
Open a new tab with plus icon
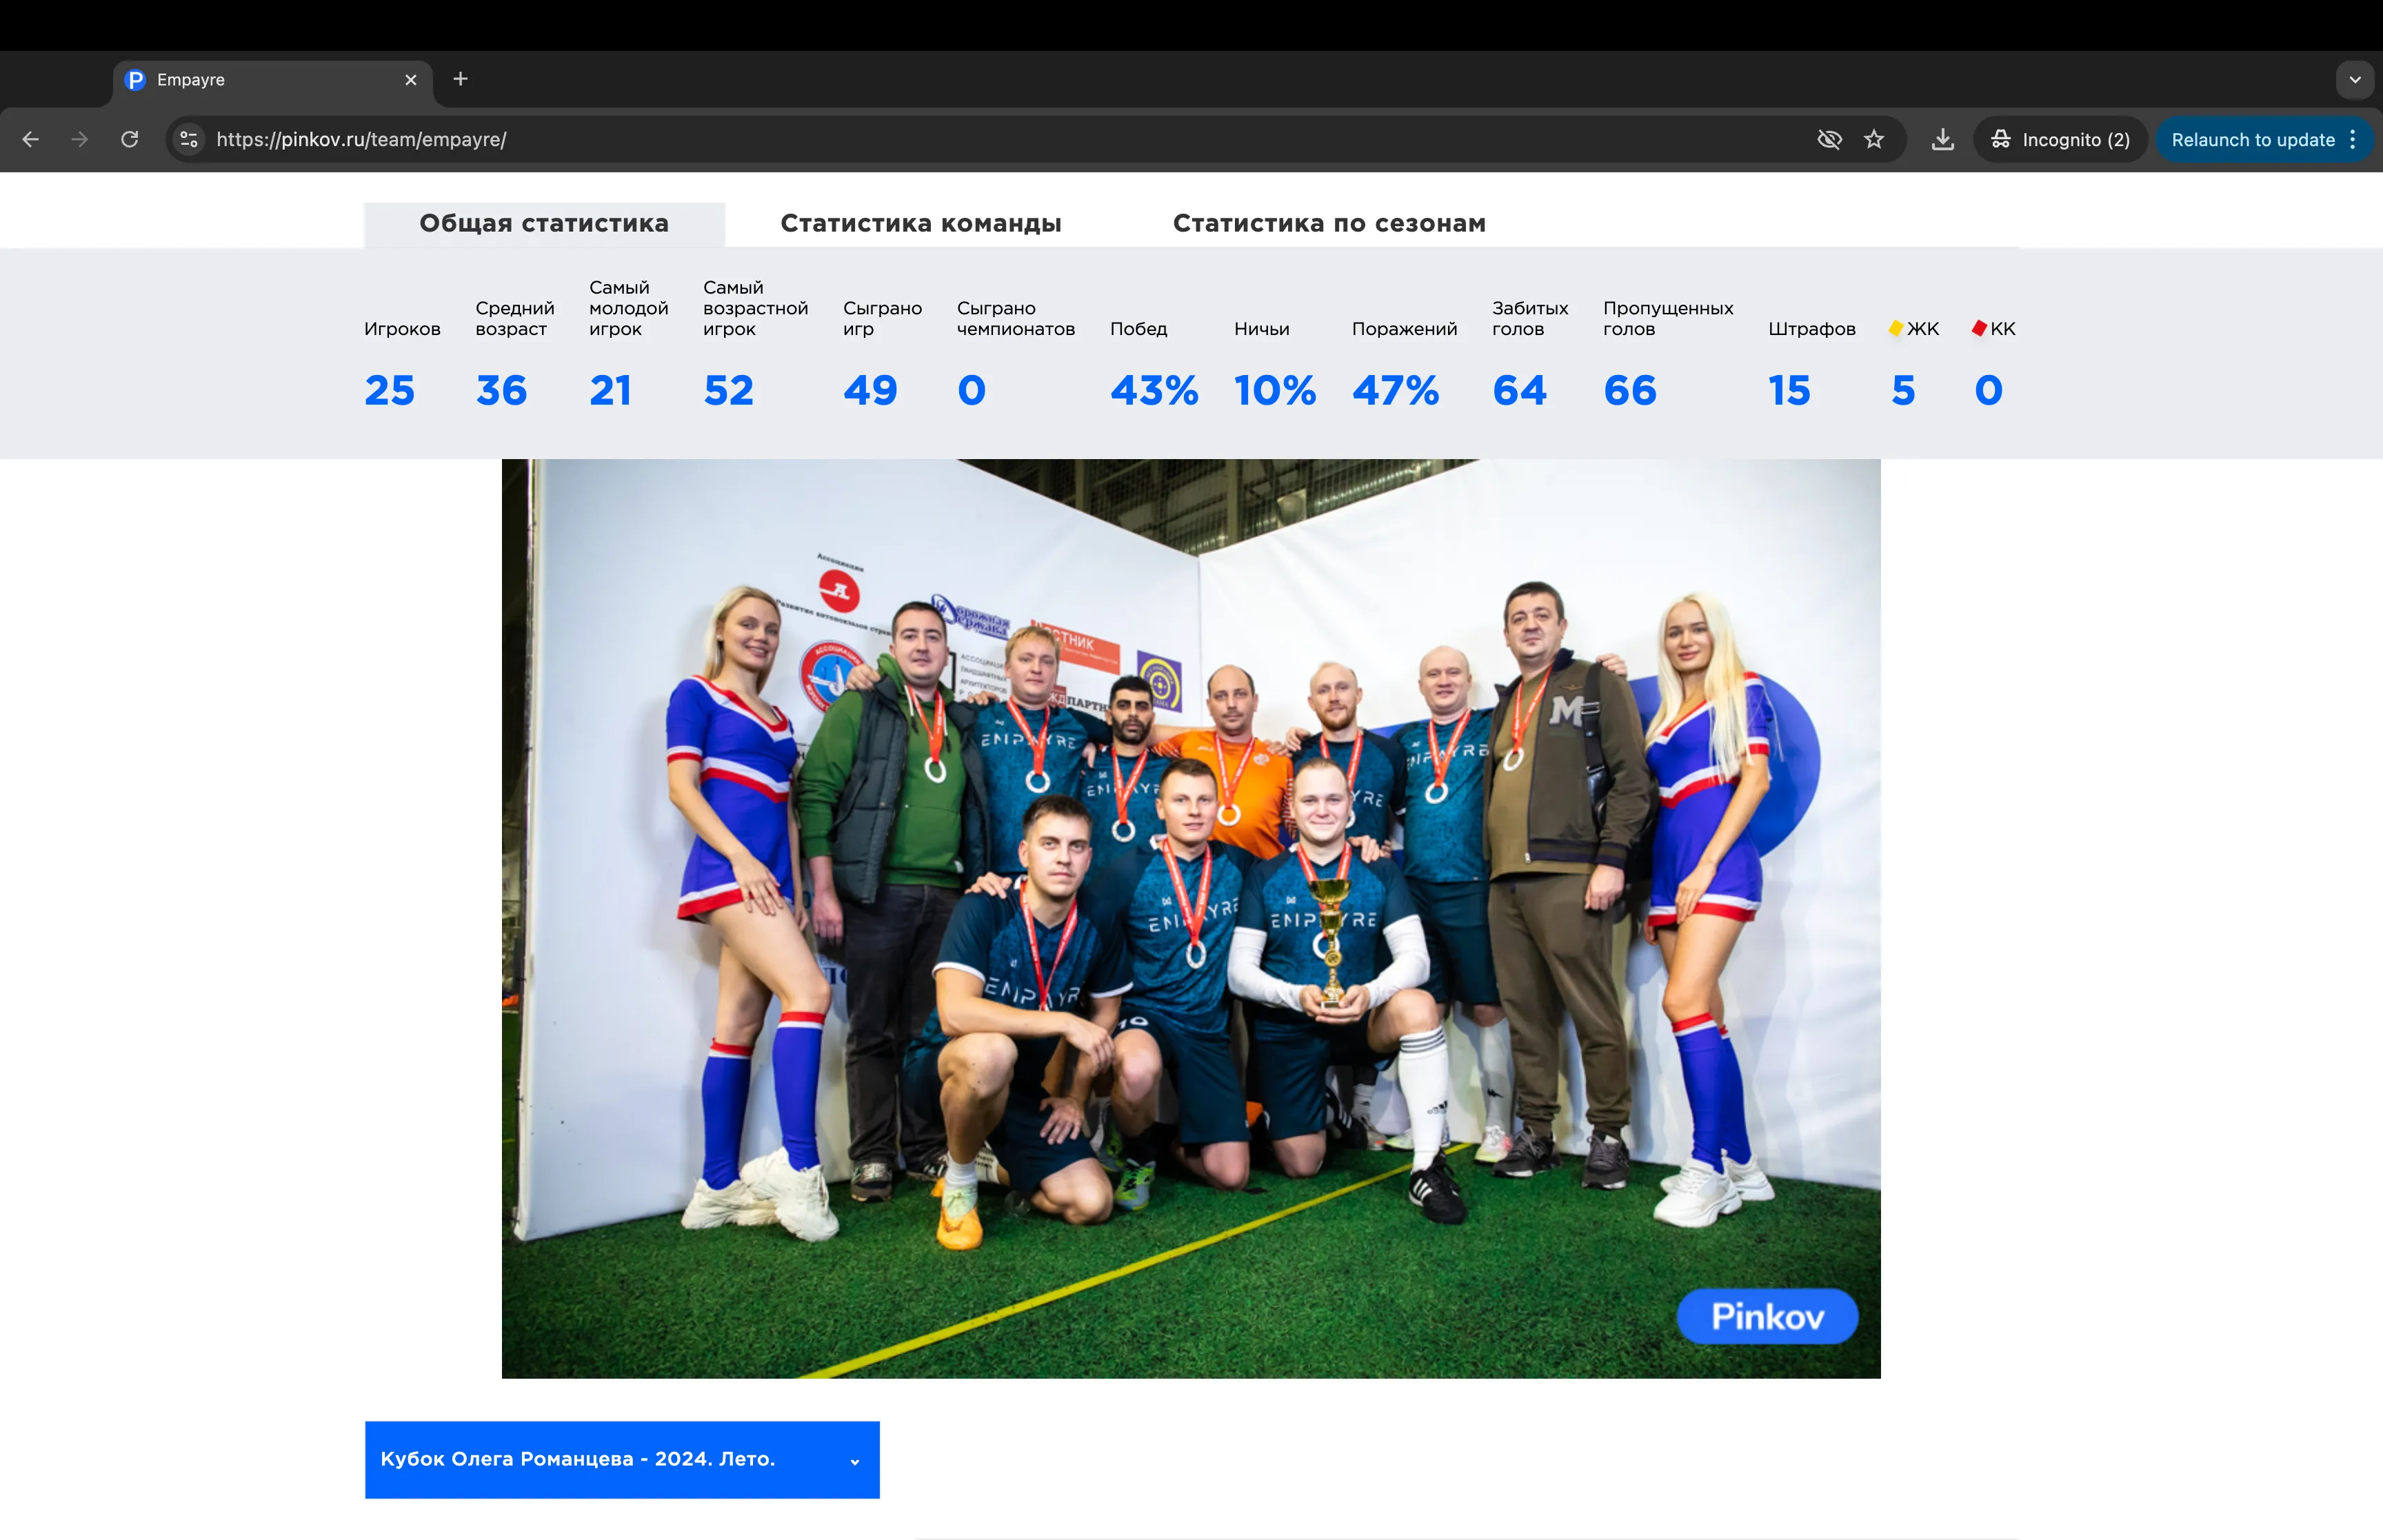coord(460,79)
